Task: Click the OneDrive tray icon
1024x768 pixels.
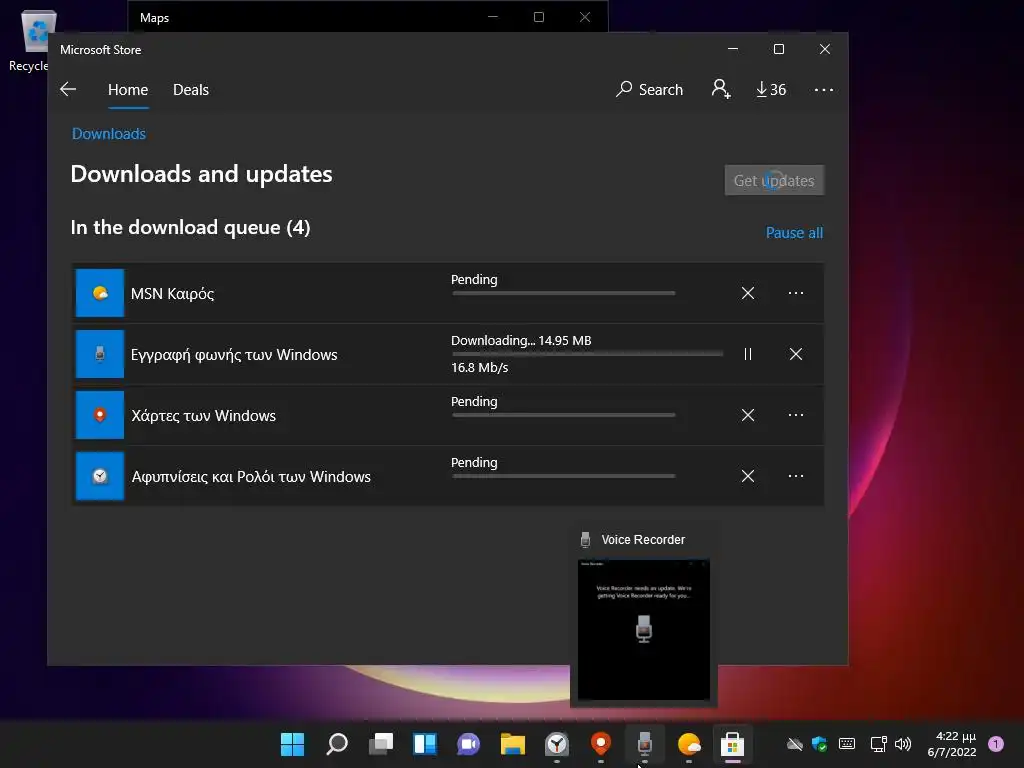Action: [795, 744]
